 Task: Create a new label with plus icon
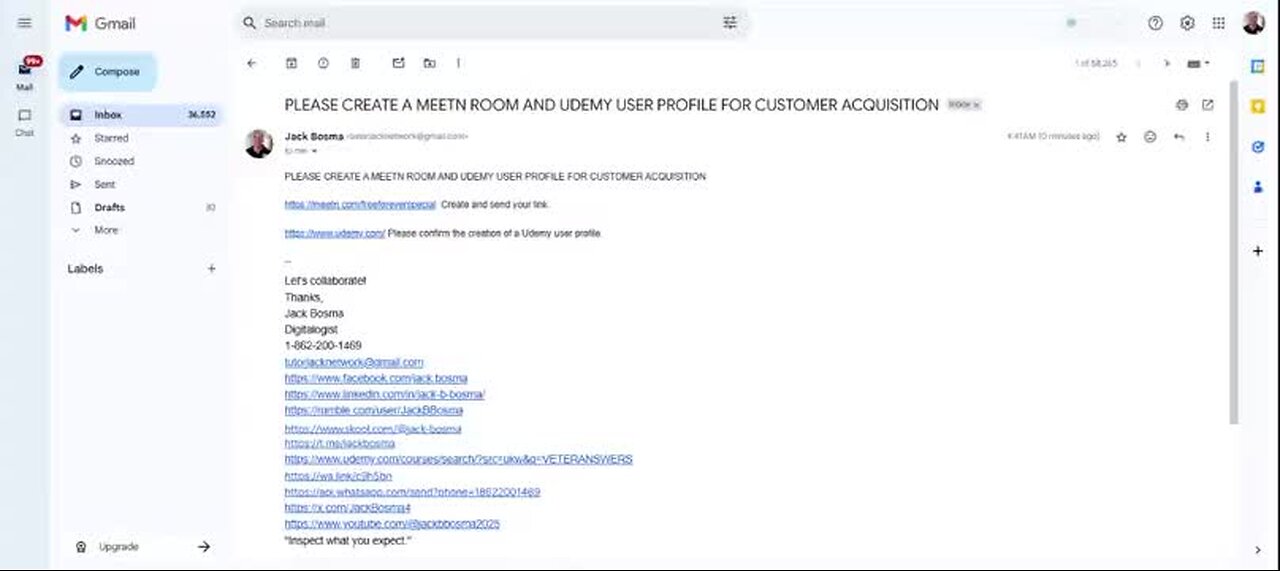pyautogui.click(x=211, y=269)
